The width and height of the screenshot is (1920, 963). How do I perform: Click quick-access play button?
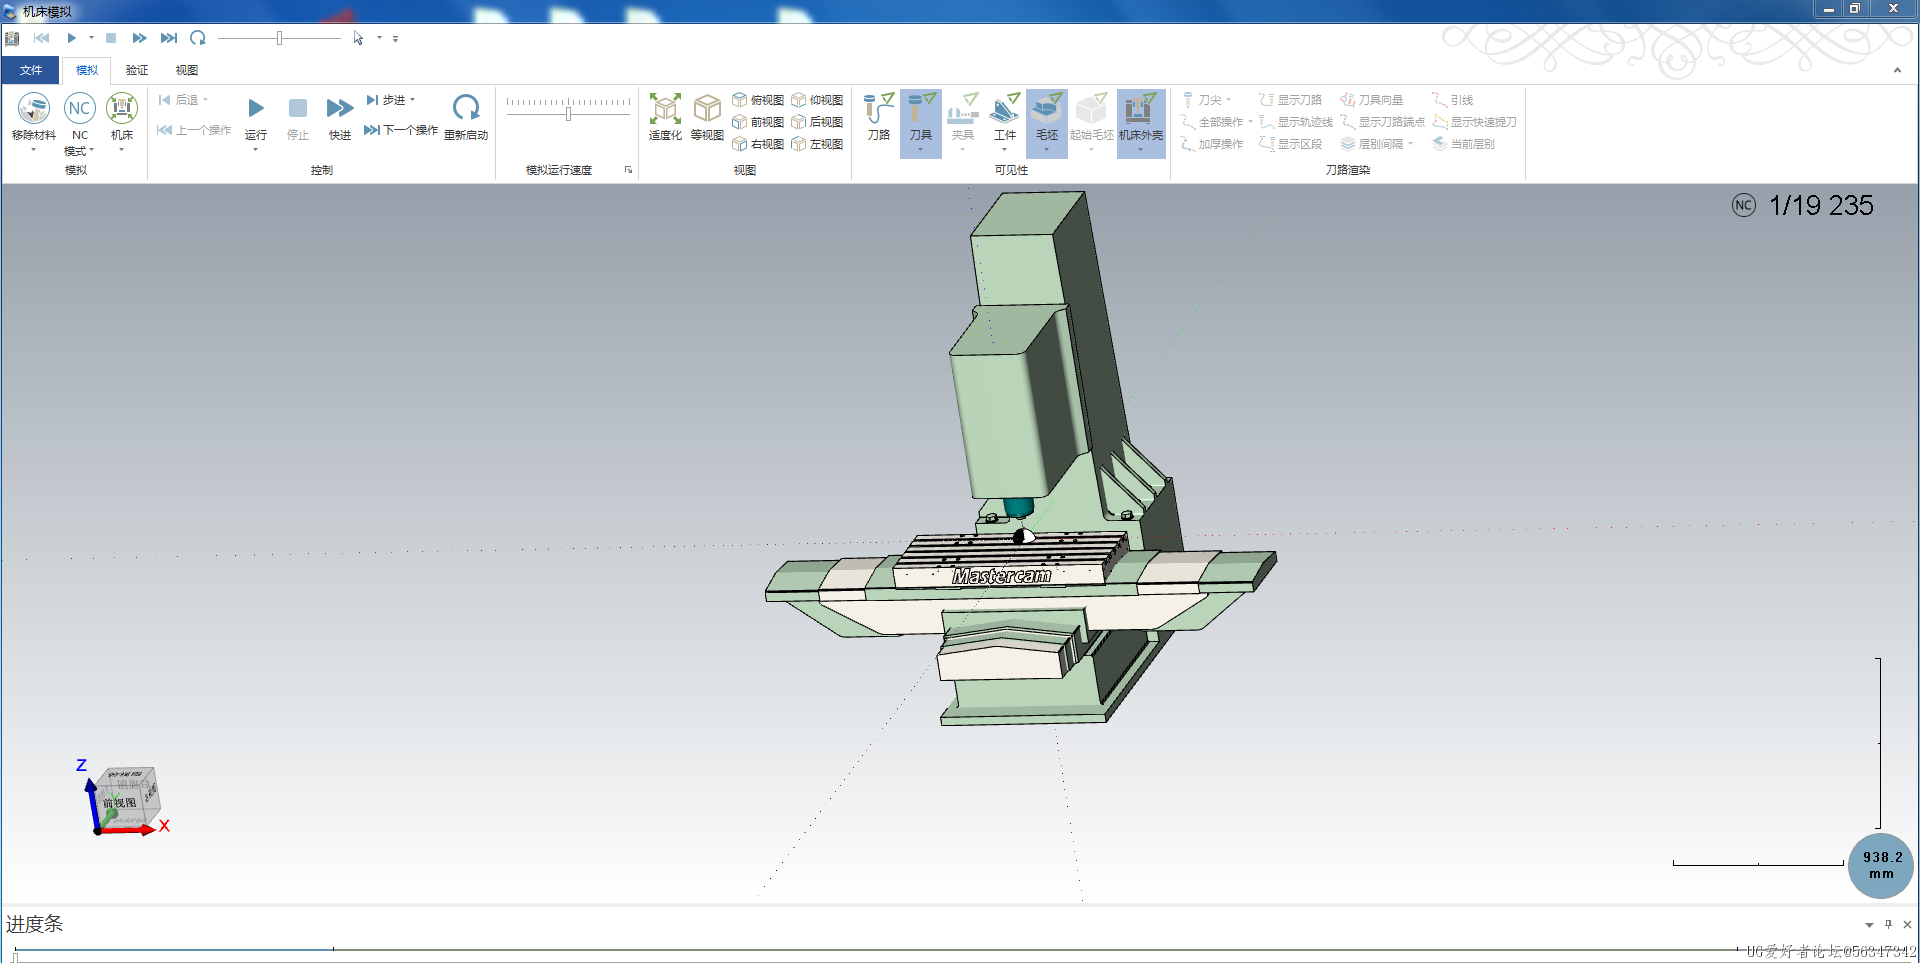pyautogui.click(x=71, y=38)
